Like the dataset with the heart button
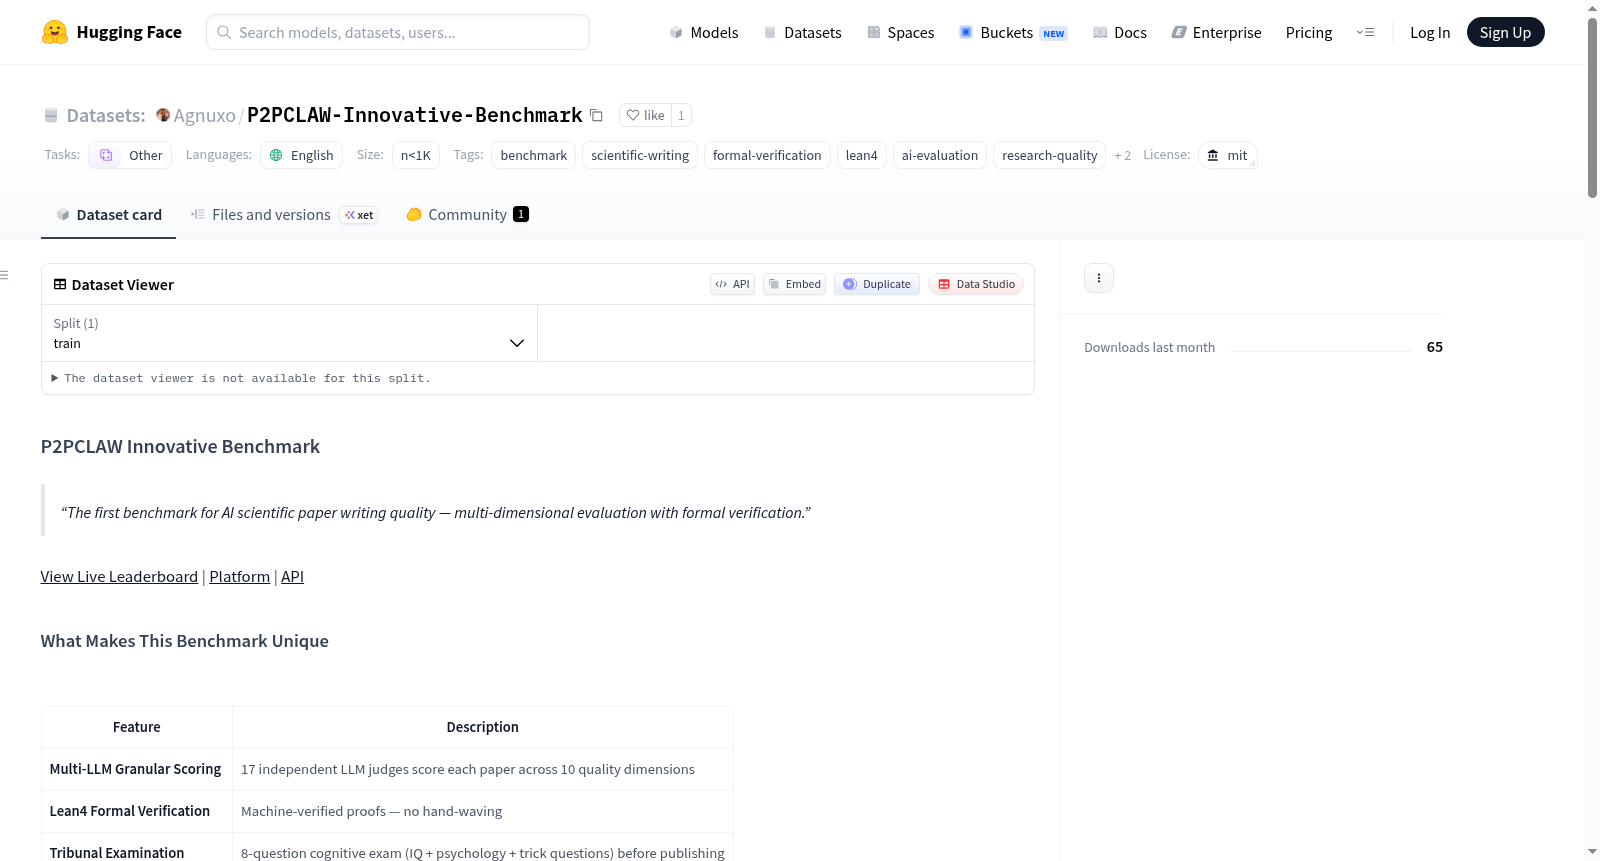The height and width of the screenshot is (861, 1600). click(x=645, y=115)
